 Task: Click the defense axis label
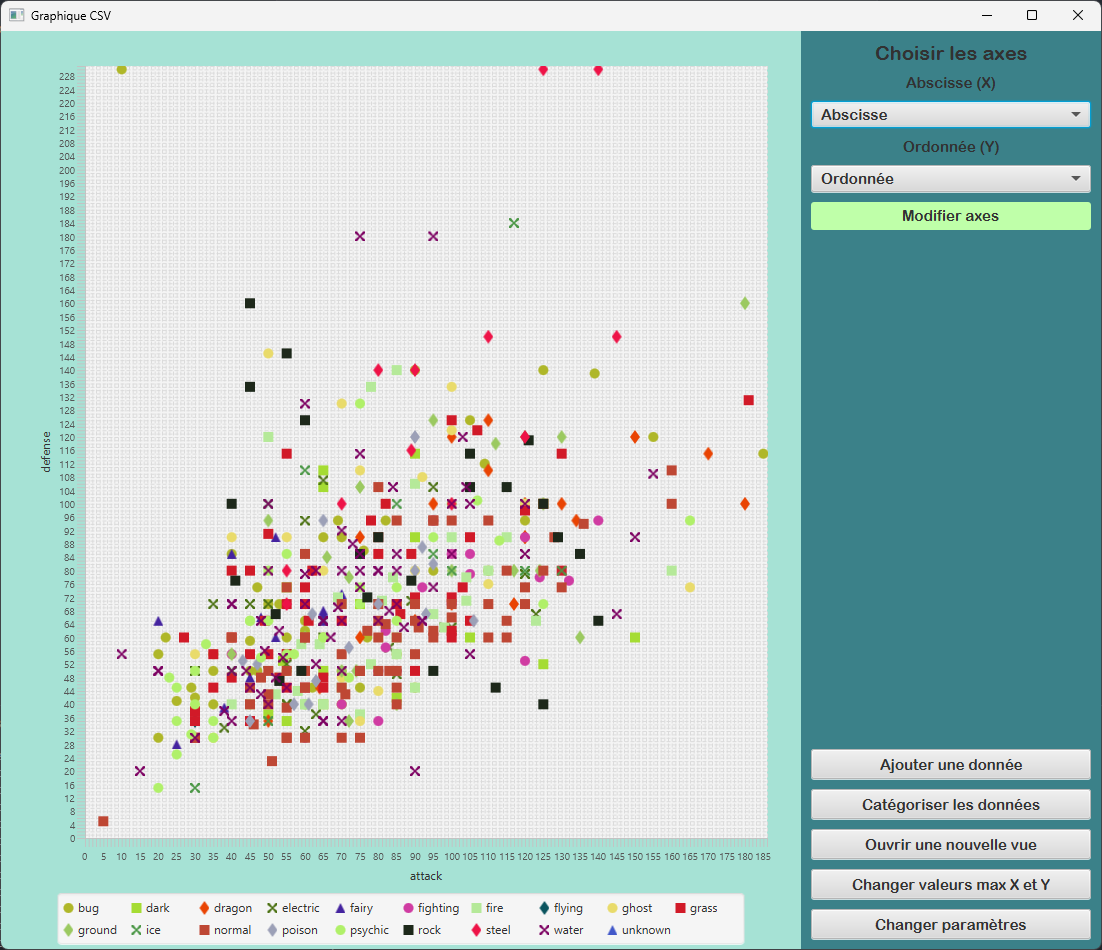46,452
